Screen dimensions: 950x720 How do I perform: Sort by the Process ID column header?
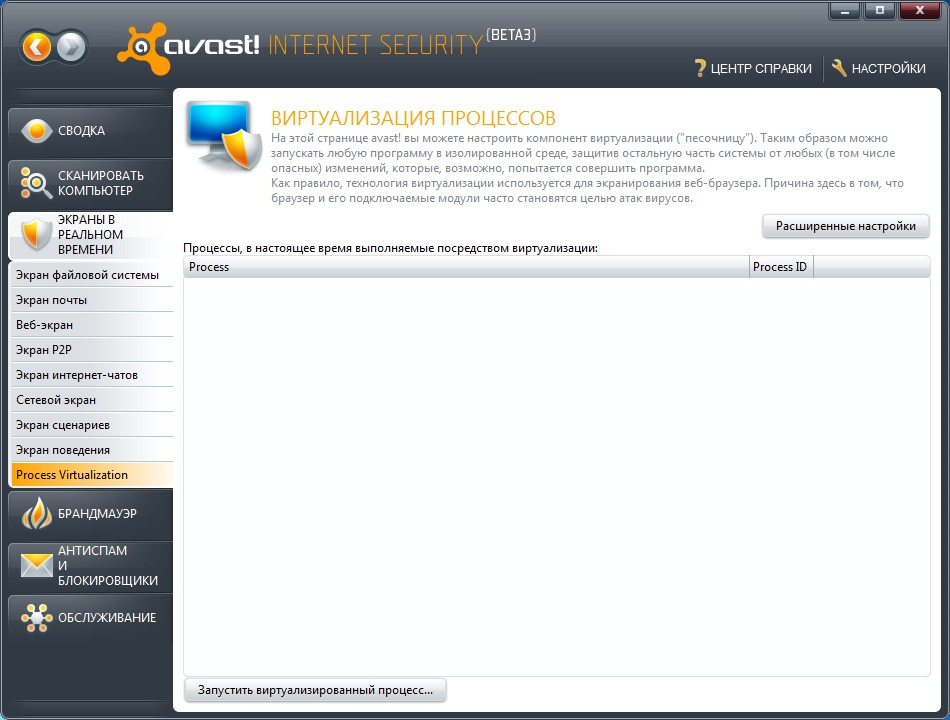(781, 267)
